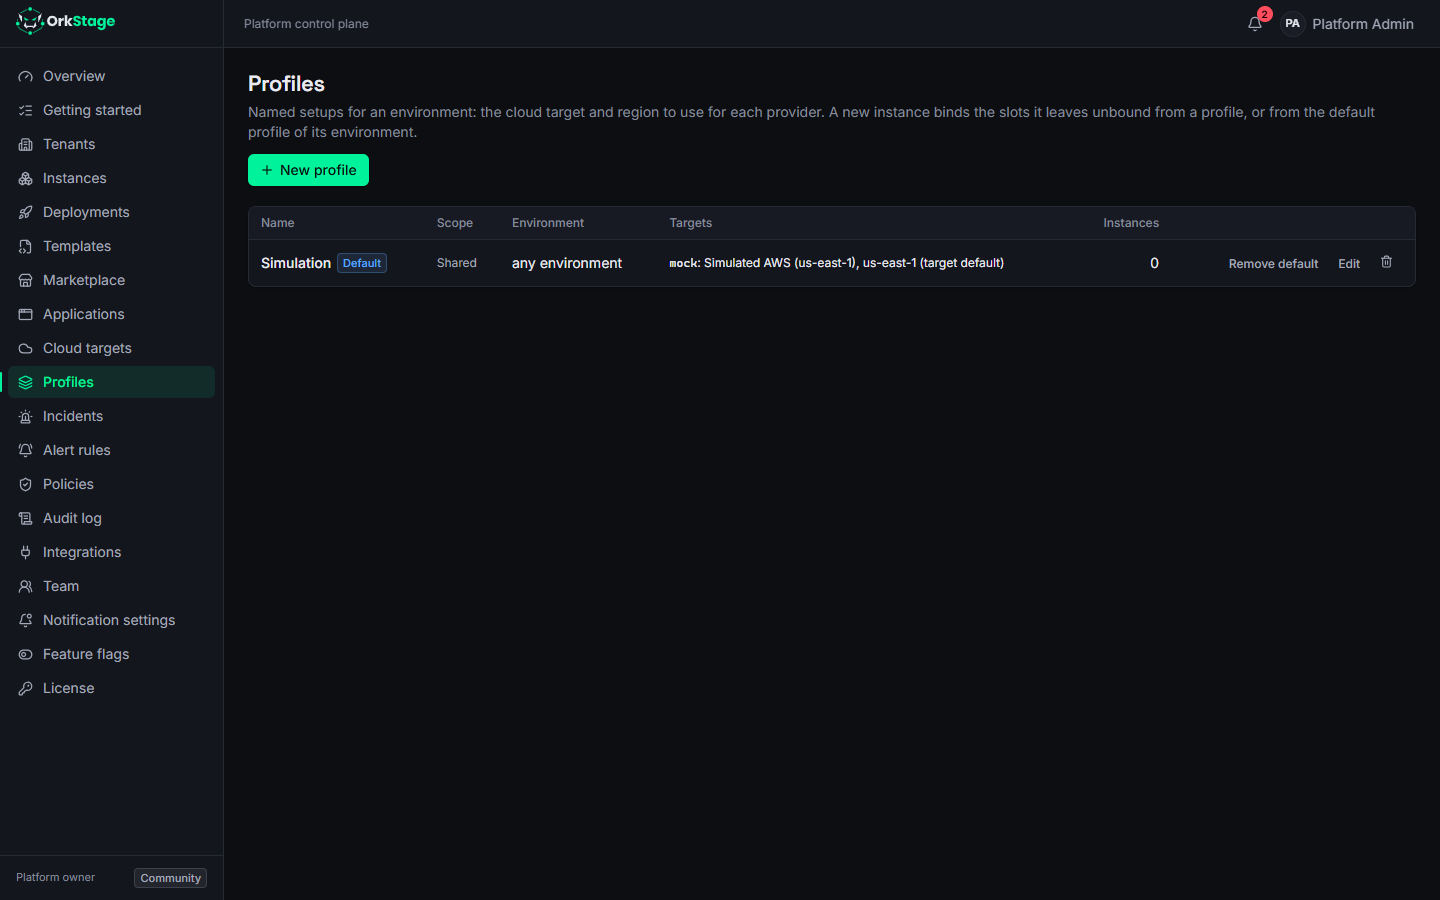Click the 'Shared' scope cell
Screen dimensions: 1440x900
pos(457,263)
